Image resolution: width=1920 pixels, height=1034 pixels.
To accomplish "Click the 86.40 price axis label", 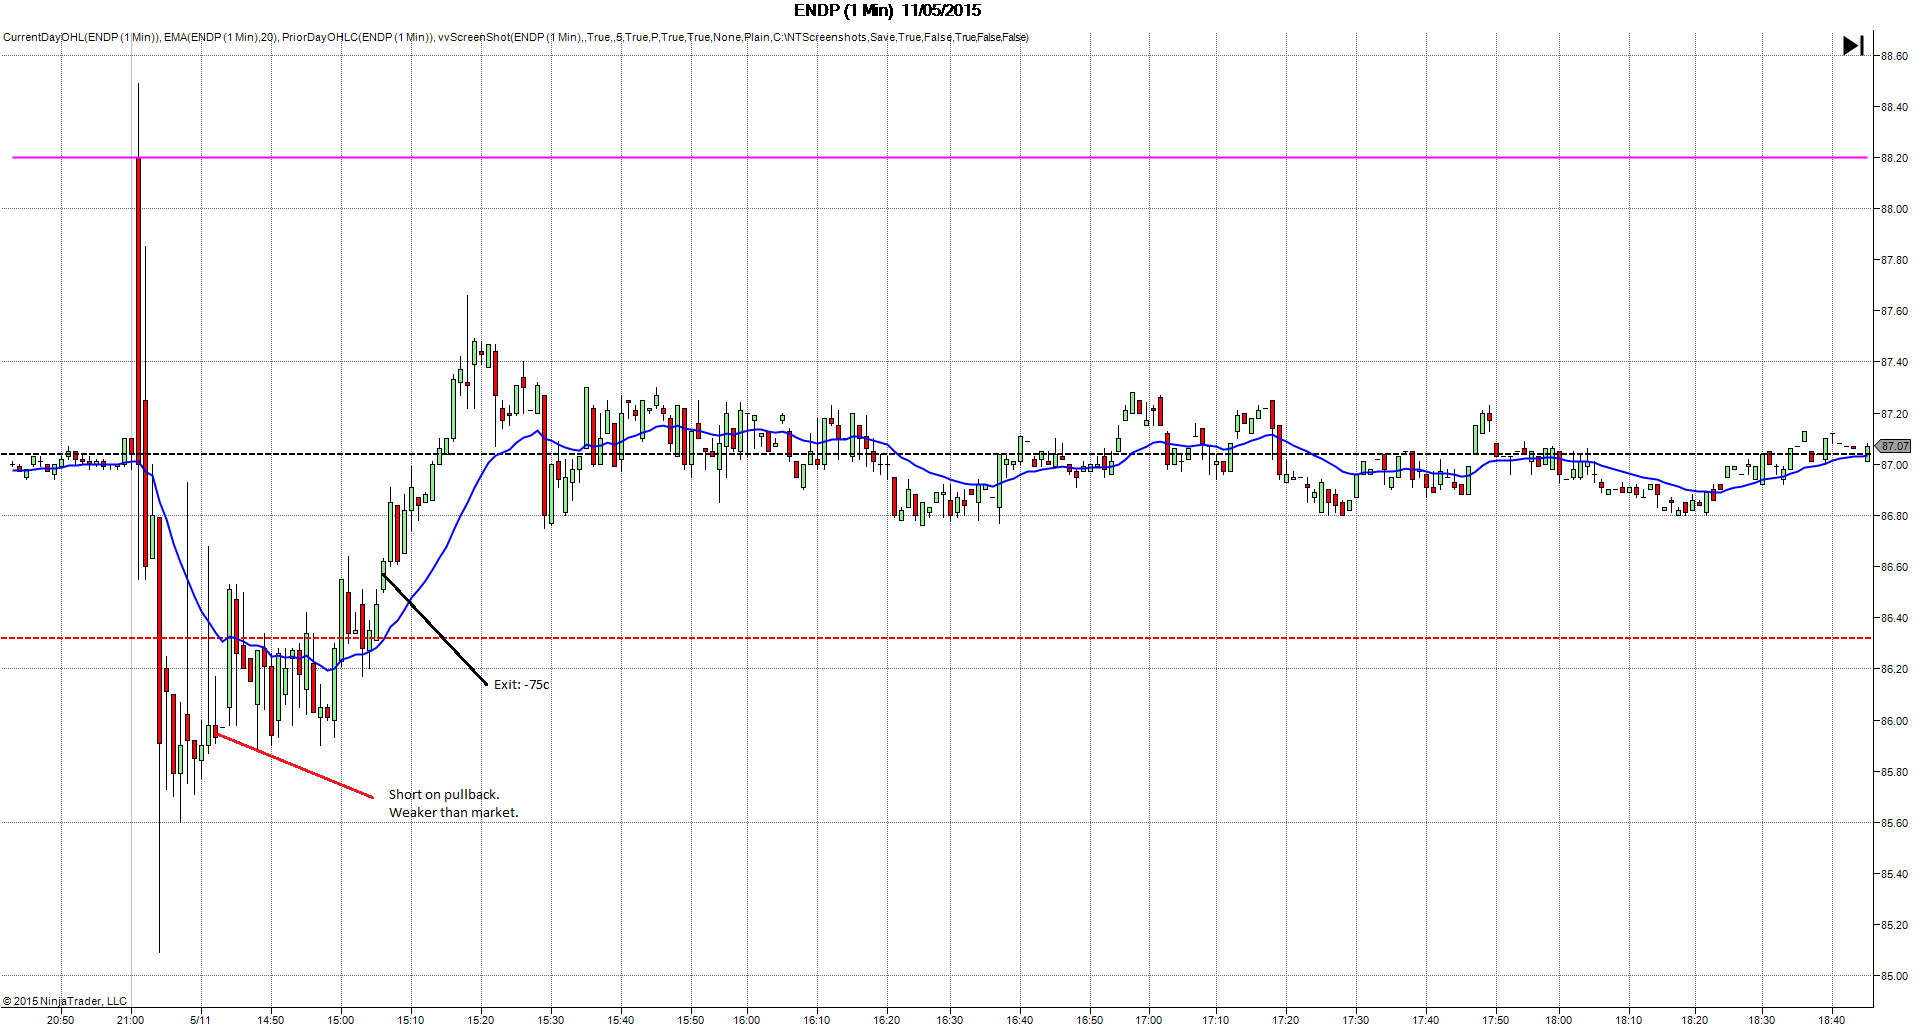I will point(1894,618).
